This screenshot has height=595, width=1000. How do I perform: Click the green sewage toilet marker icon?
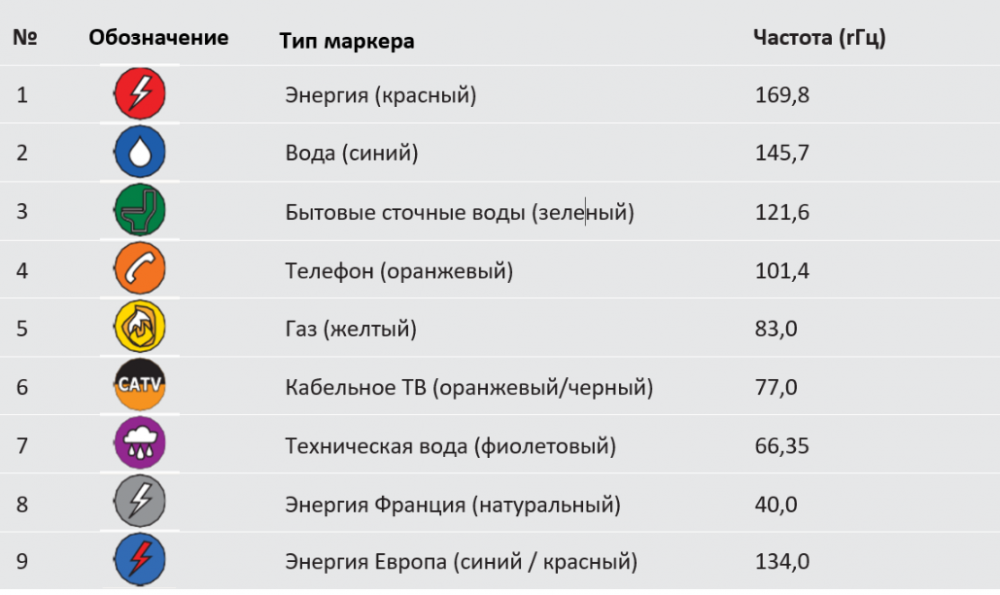tap(140, 210)
